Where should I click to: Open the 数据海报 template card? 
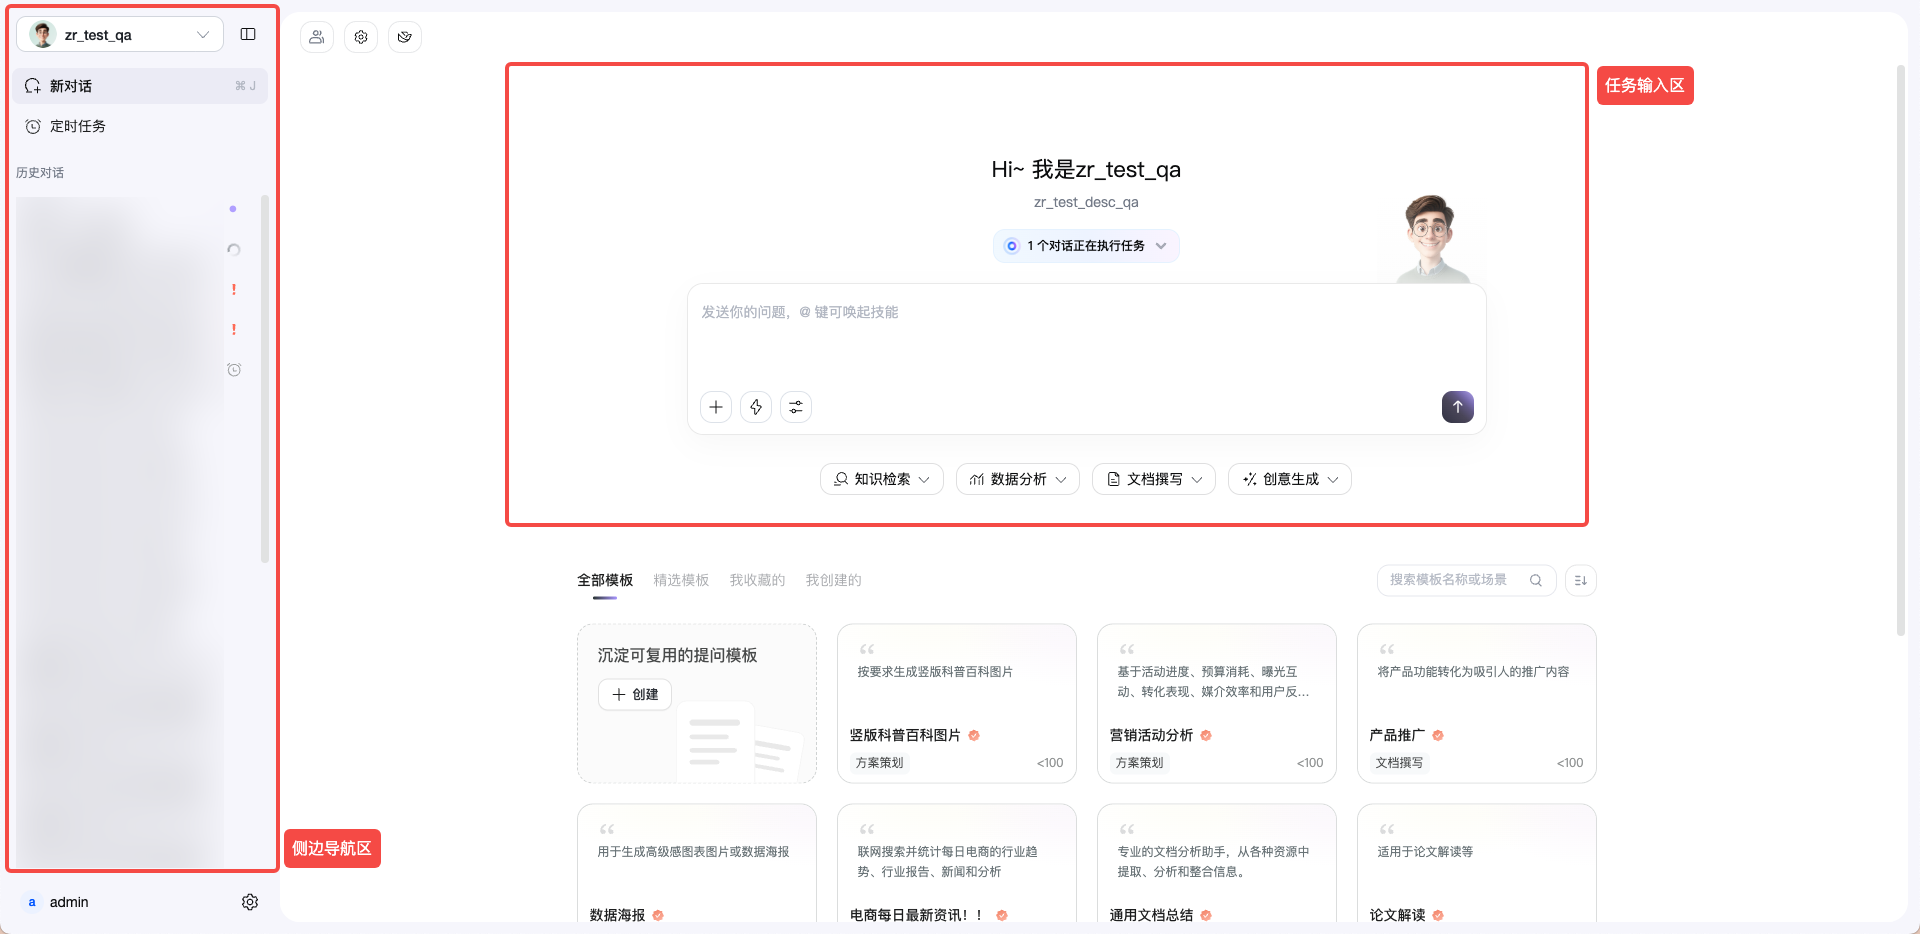pos(697,864)
